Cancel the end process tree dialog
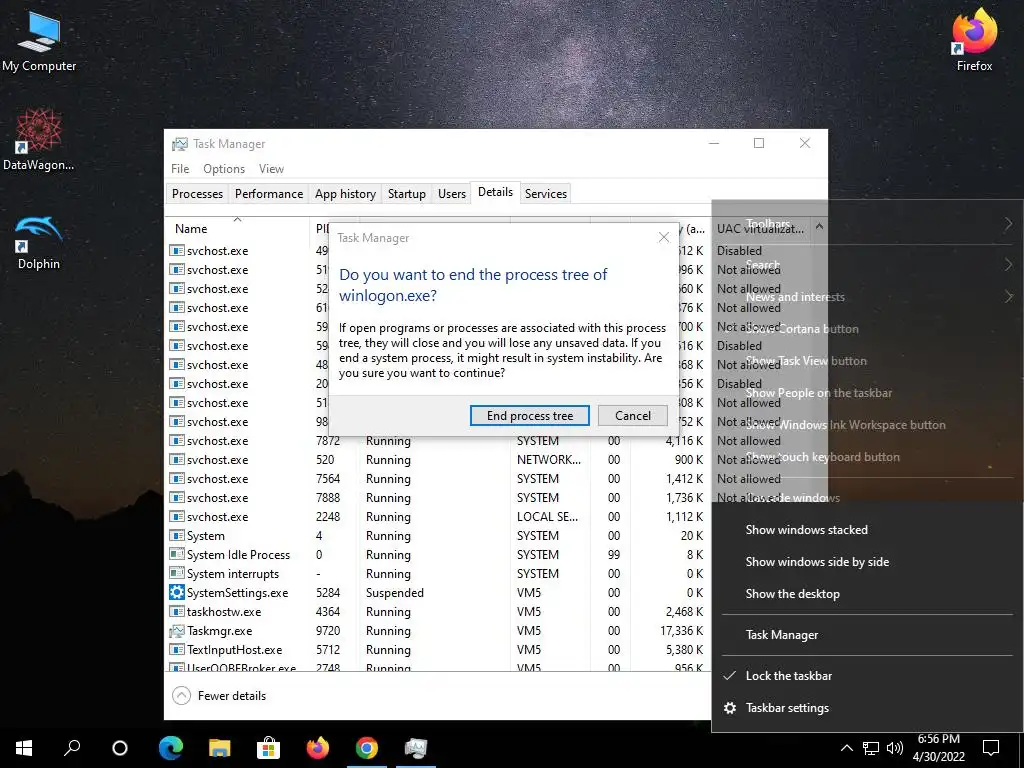The image size is (1024, 768). coord(632,415)
